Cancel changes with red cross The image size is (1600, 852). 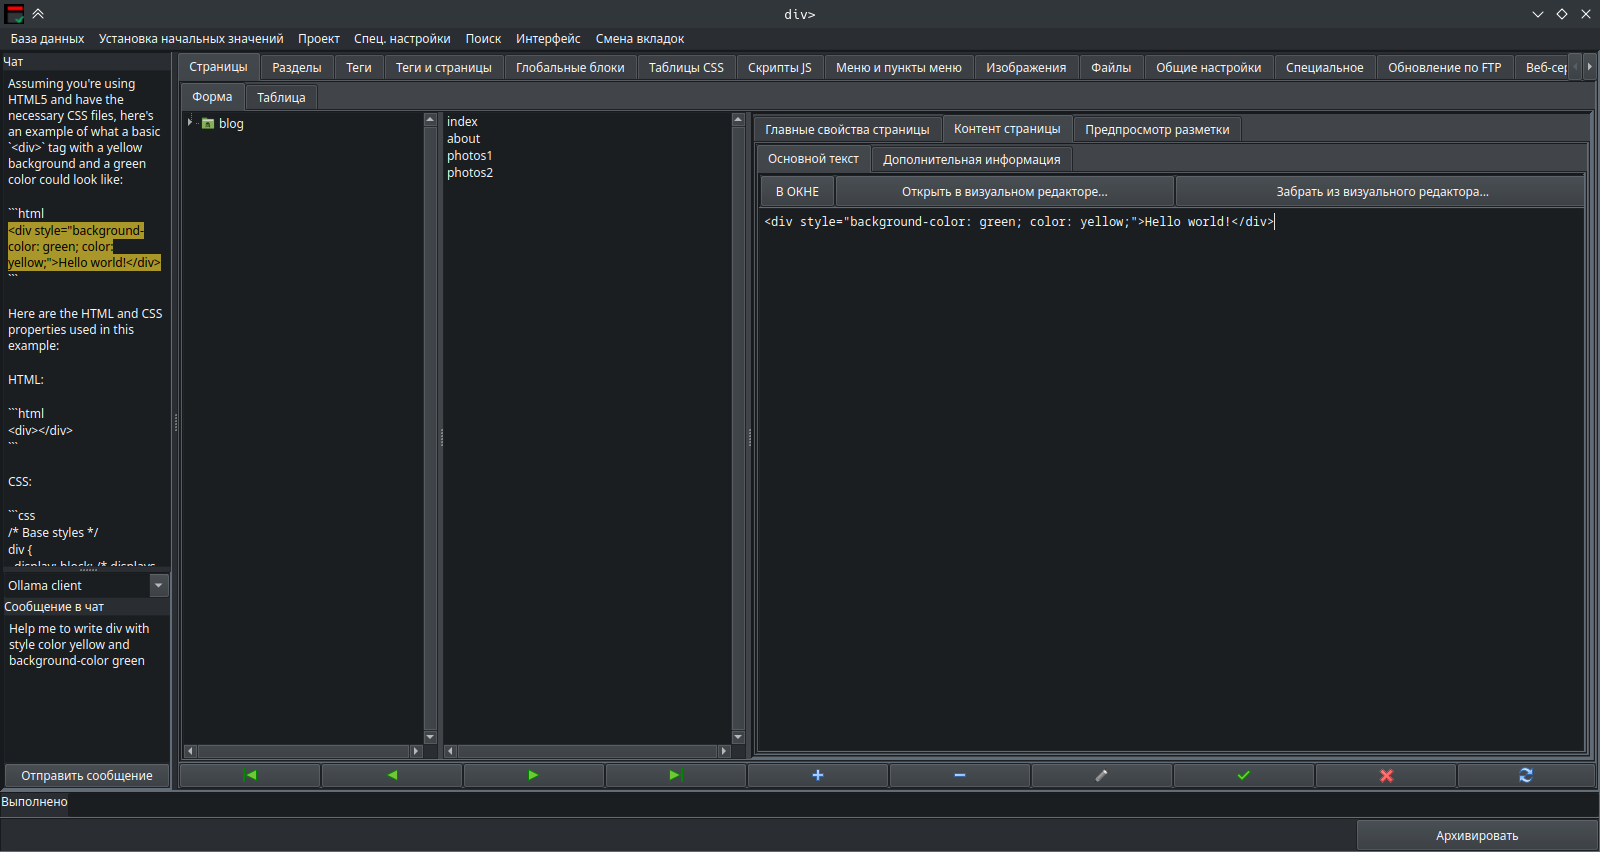(x=1386, y=775)
